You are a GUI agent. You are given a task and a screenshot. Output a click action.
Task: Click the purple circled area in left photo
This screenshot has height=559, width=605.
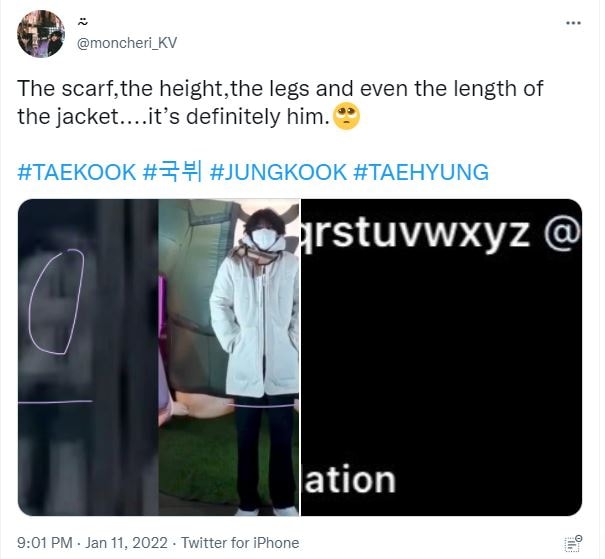pyautogui.click(x=57, y=302)
